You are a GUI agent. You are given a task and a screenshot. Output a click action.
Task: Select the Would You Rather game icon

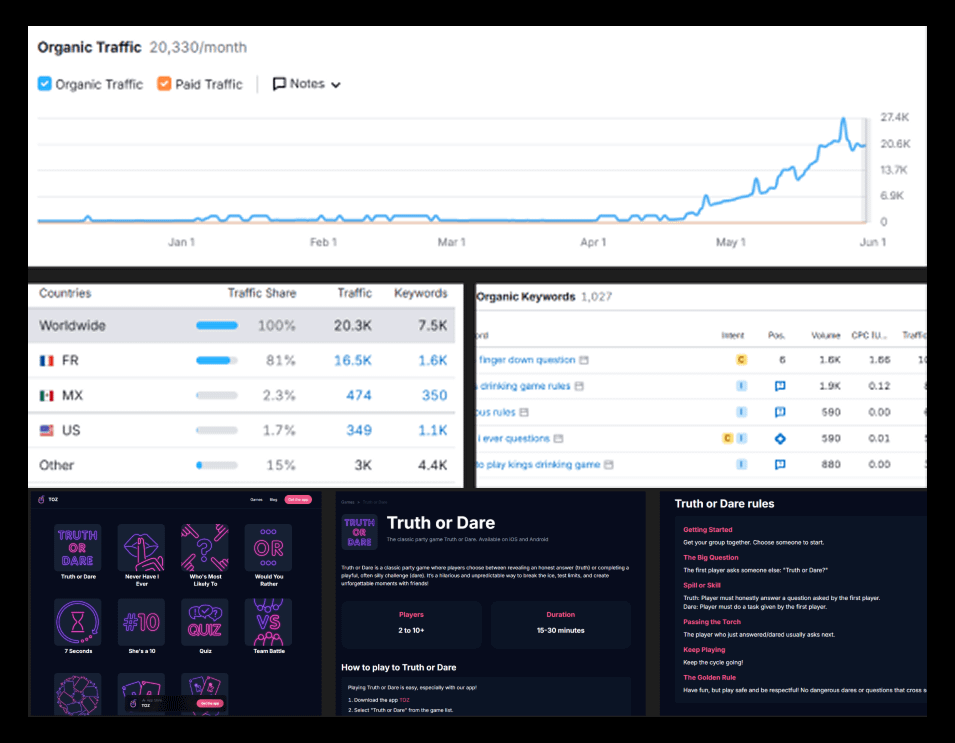click(268, 548)
